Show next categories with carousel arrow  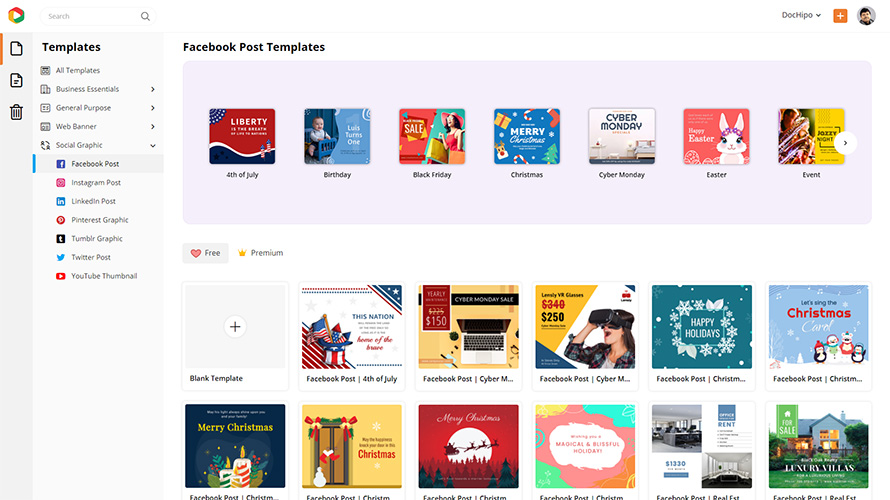(x=845, y=143)
